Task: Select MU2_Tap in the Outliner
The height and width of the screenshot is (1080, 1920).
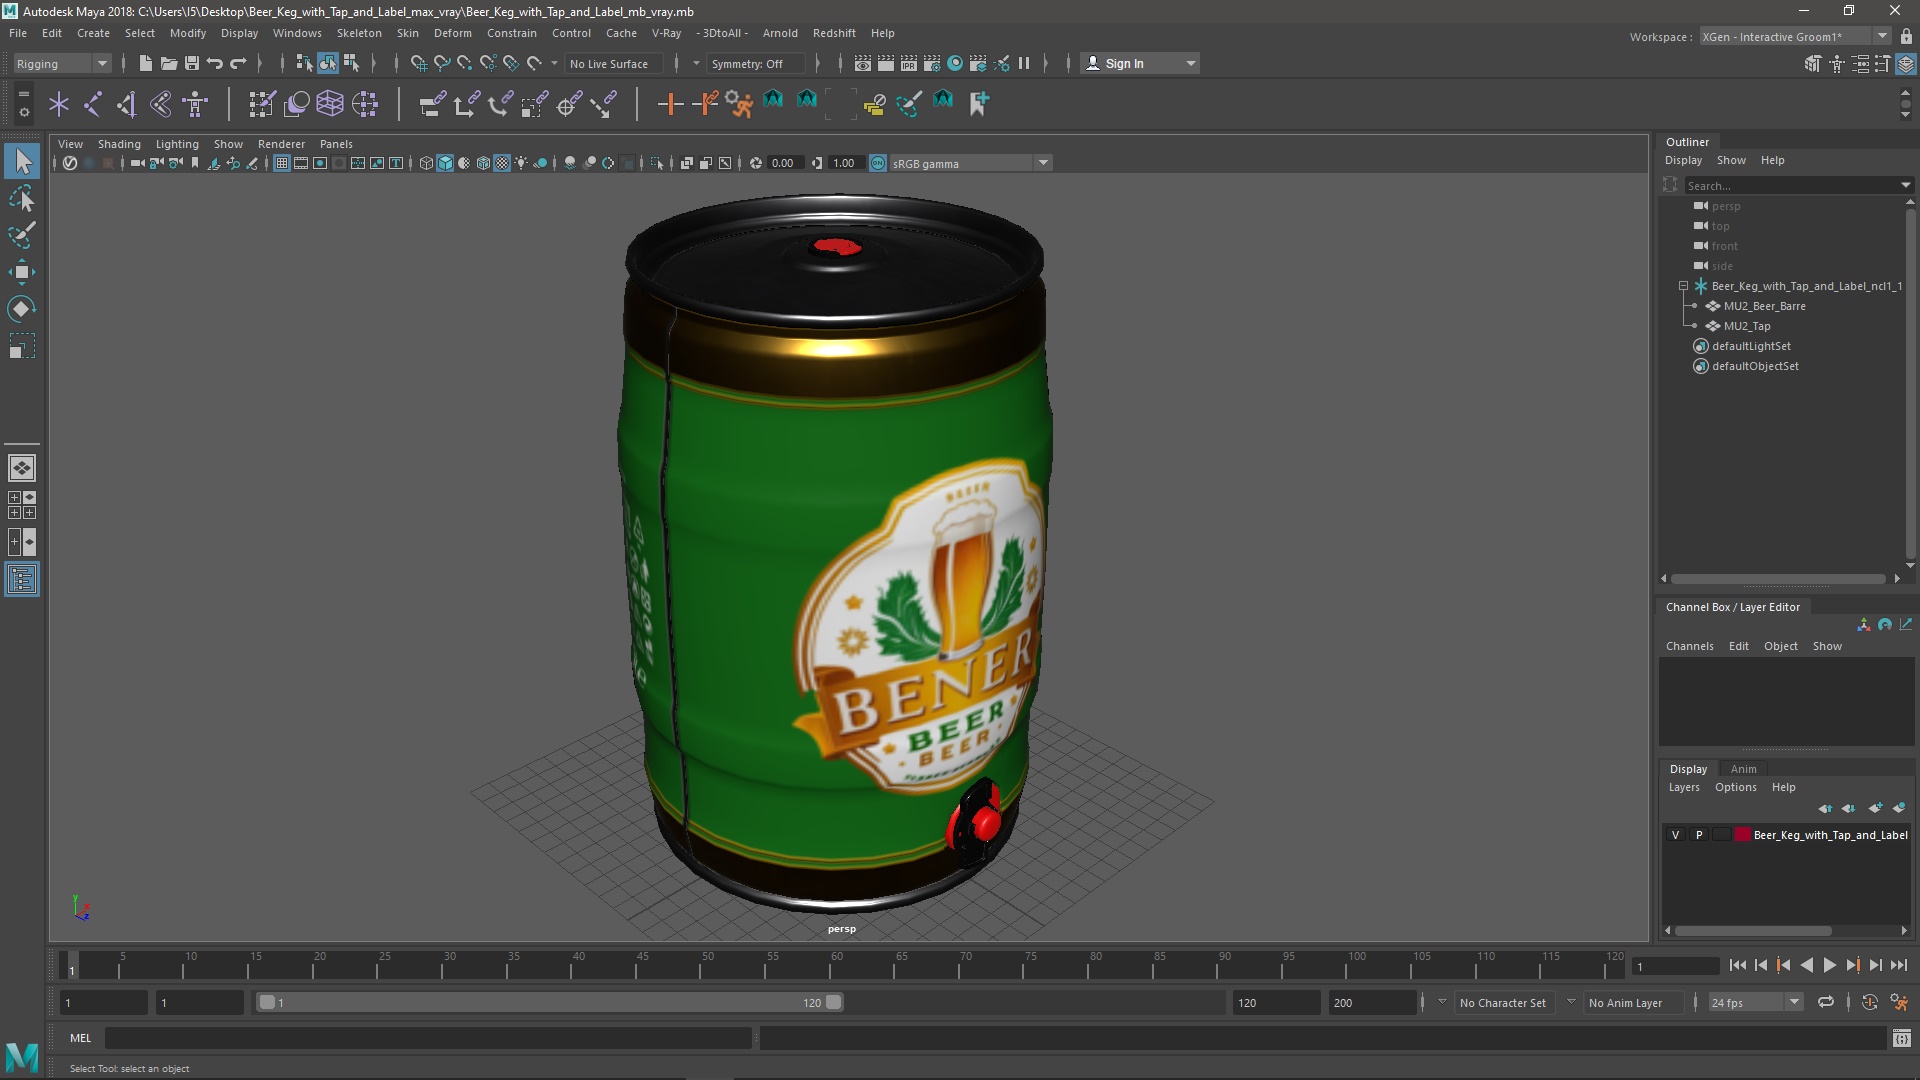Action: coord(1746,326)
